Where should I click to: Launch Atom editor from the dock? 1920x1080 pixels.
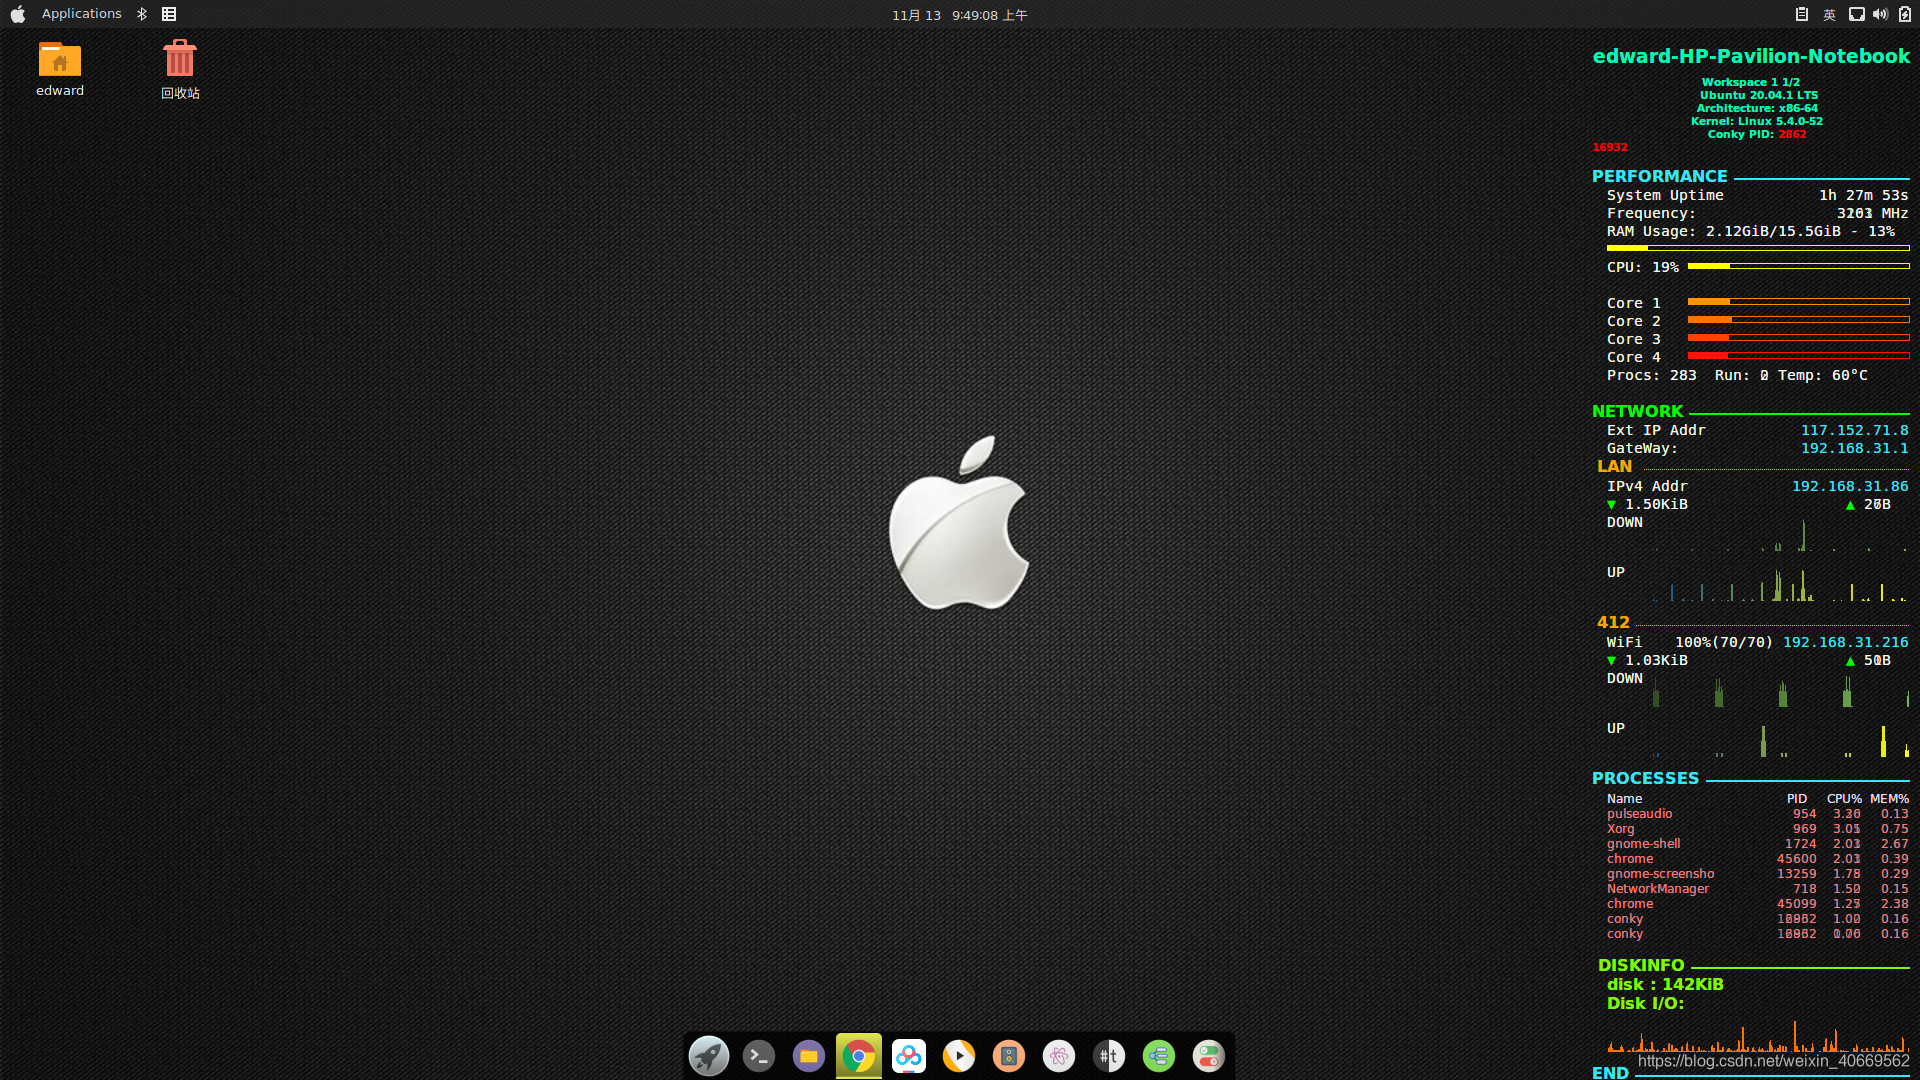coord(1059,1056)
